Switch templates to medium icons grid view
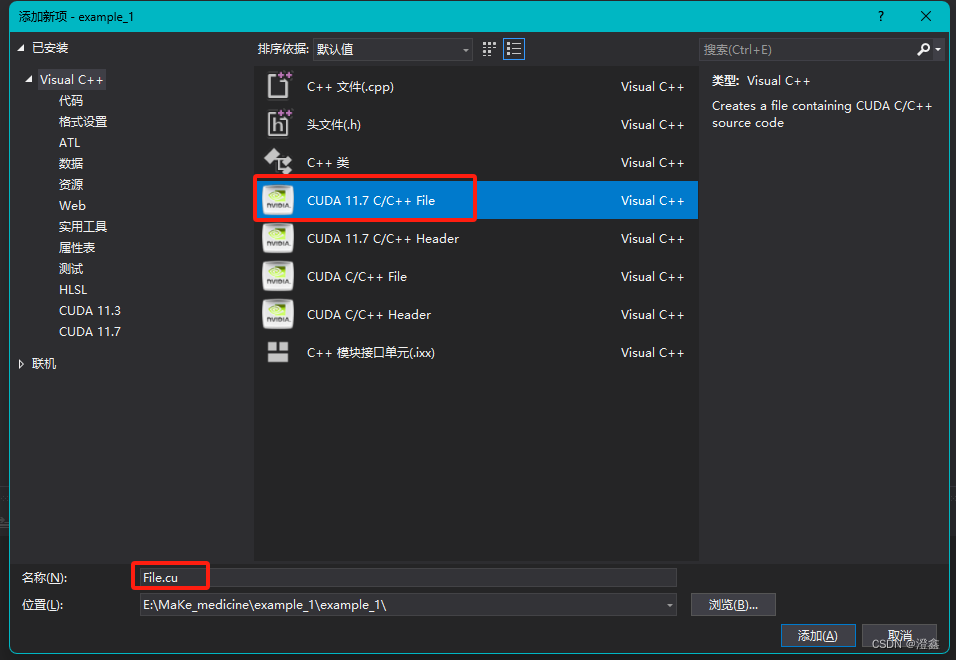The width and height of the screenshot is (956, 660). (x=488, y=48)
